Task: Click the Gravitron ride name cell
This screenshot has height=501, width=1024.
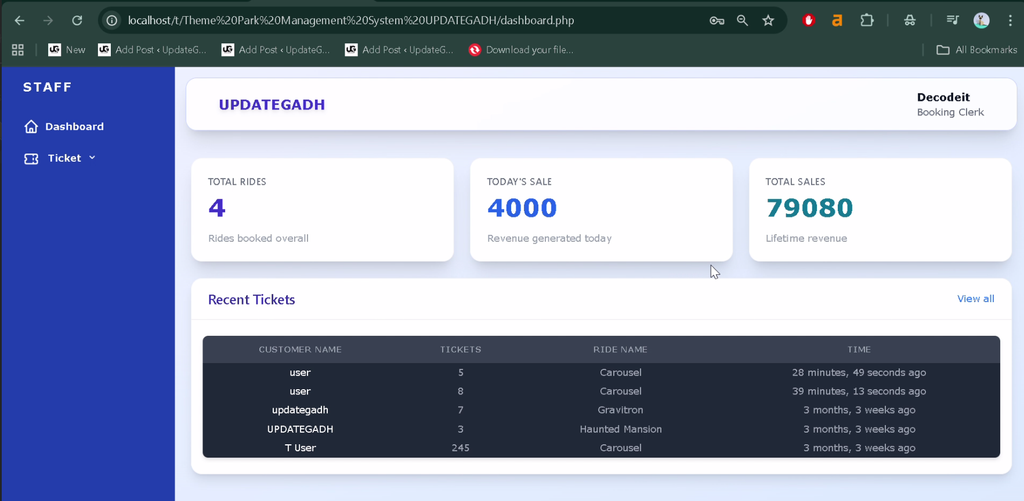Action: pyautogui.click(x=620, y=410)
